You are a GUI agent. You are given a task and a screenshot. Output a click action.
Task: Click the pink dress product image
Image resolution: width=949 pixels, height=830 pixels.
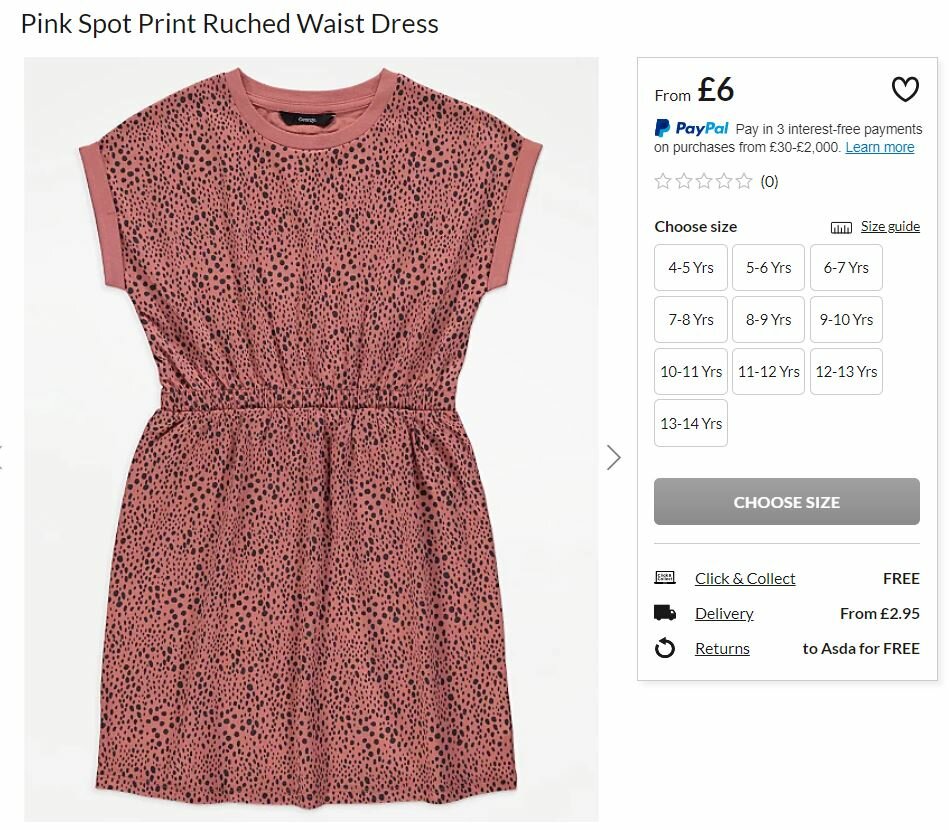point(311,440)
